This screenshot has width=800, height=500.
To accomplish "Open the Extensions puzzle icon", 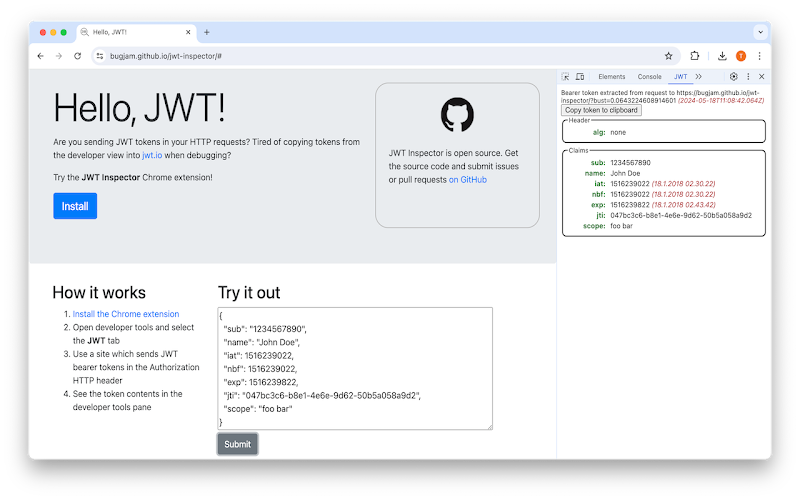I will 694,56.
